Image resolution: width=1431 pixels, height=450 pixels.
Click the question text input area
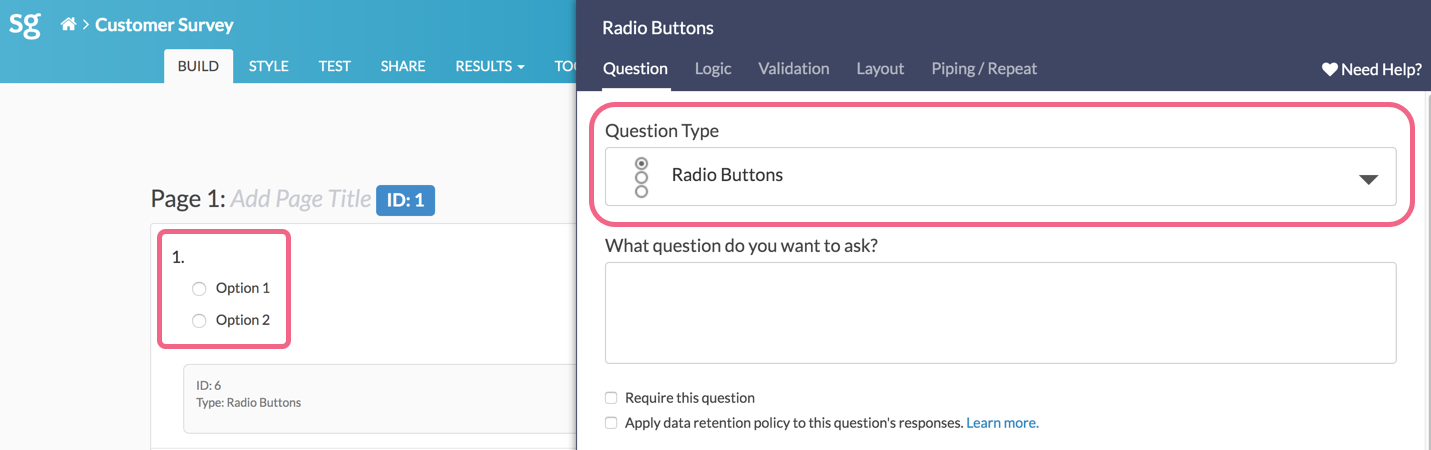pyautogui.click(x=1000, y=312)
